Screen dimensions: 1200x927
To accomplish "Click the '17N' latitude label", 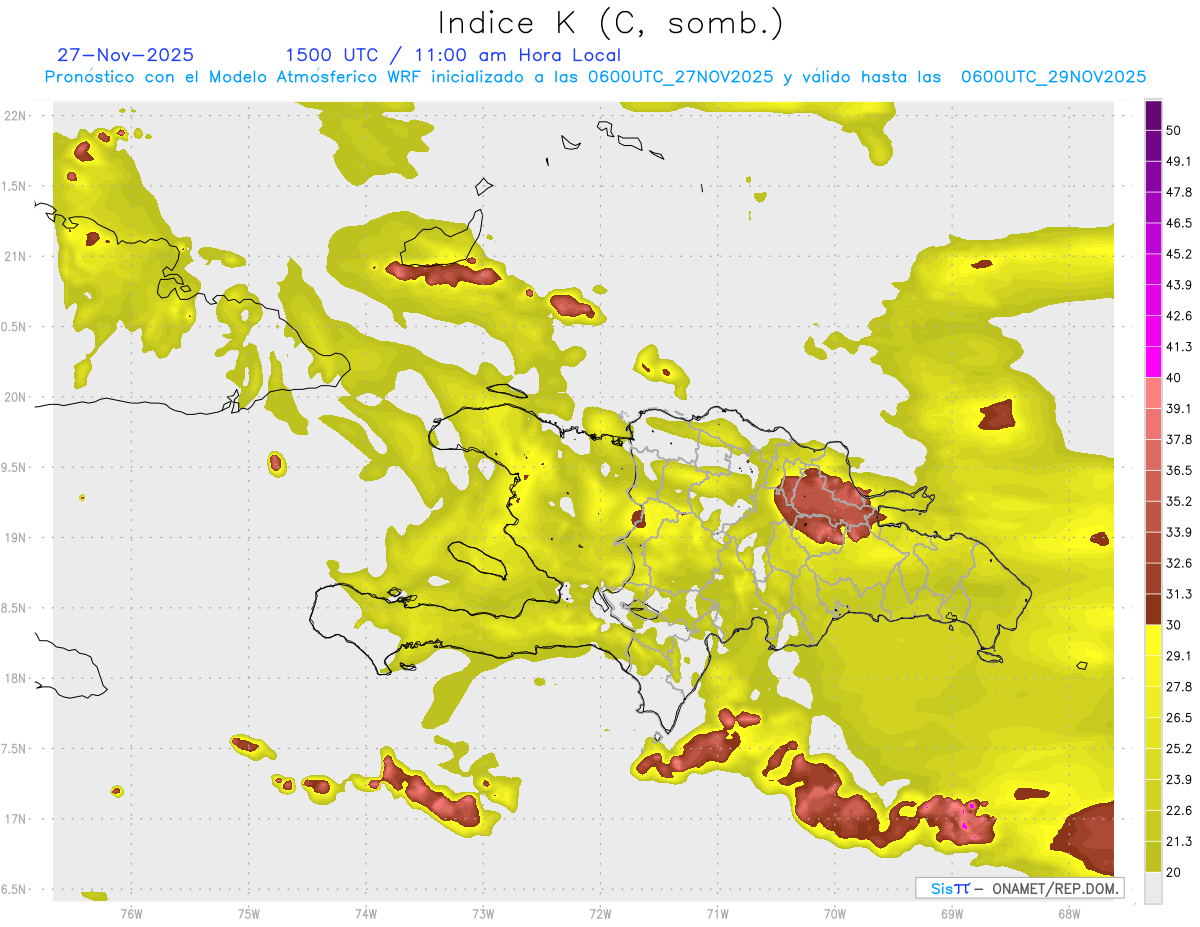I will coord(15,820).
